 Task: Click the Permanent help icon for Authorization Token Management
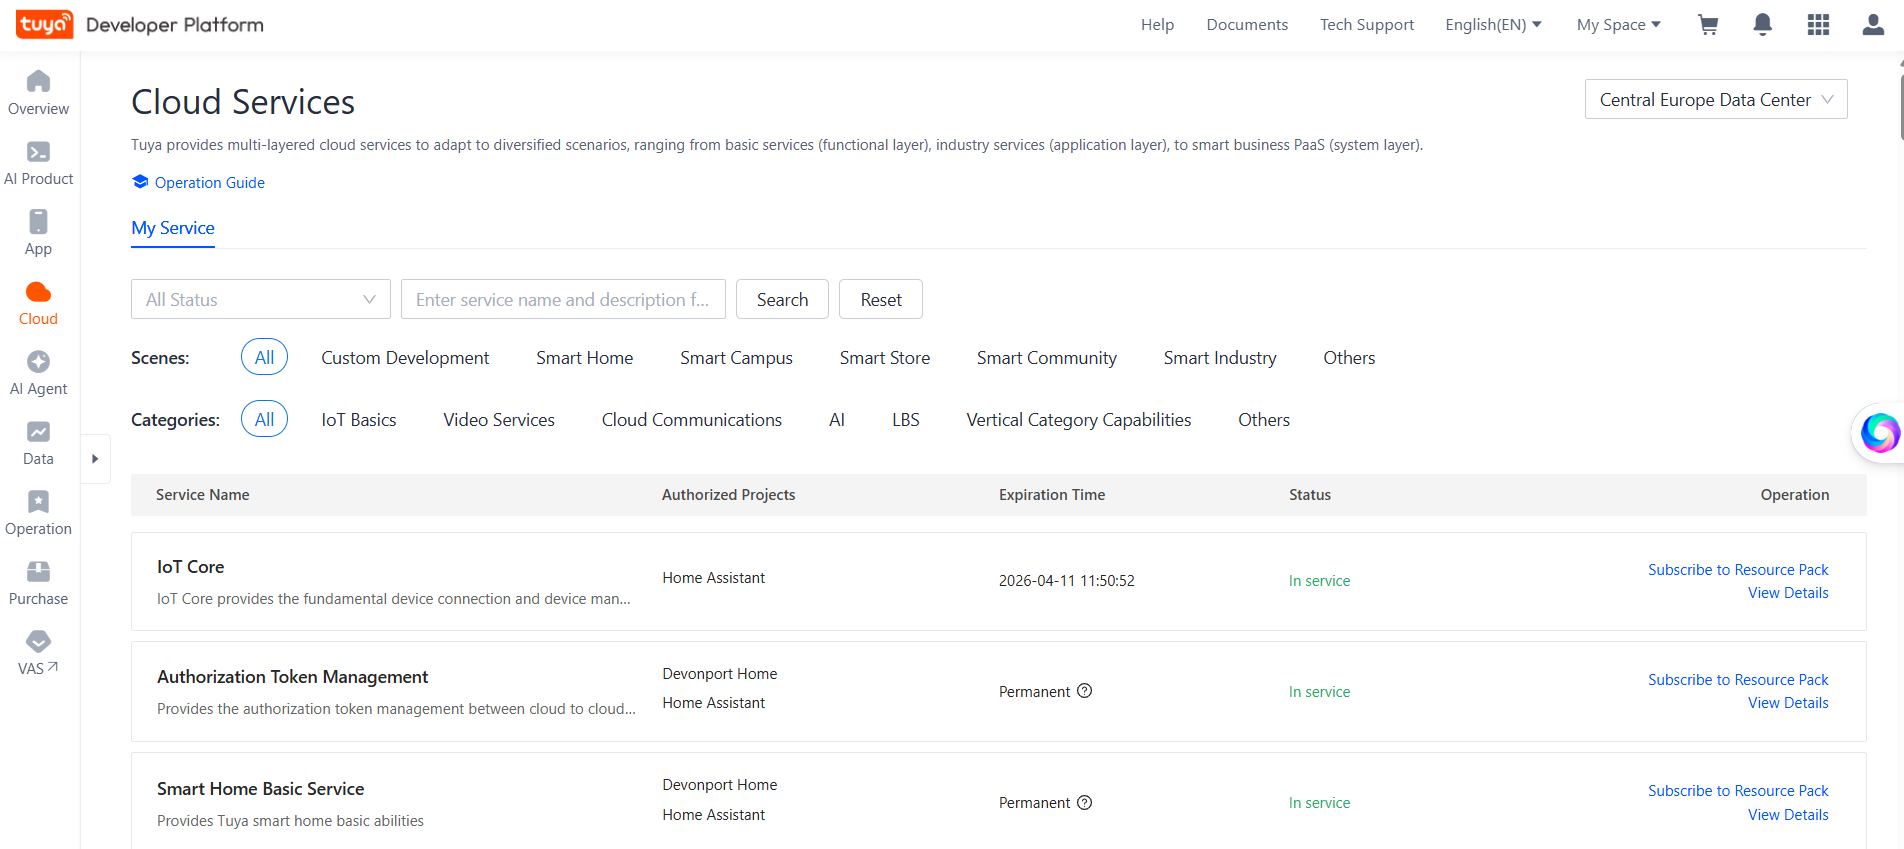click(1085, 691)
